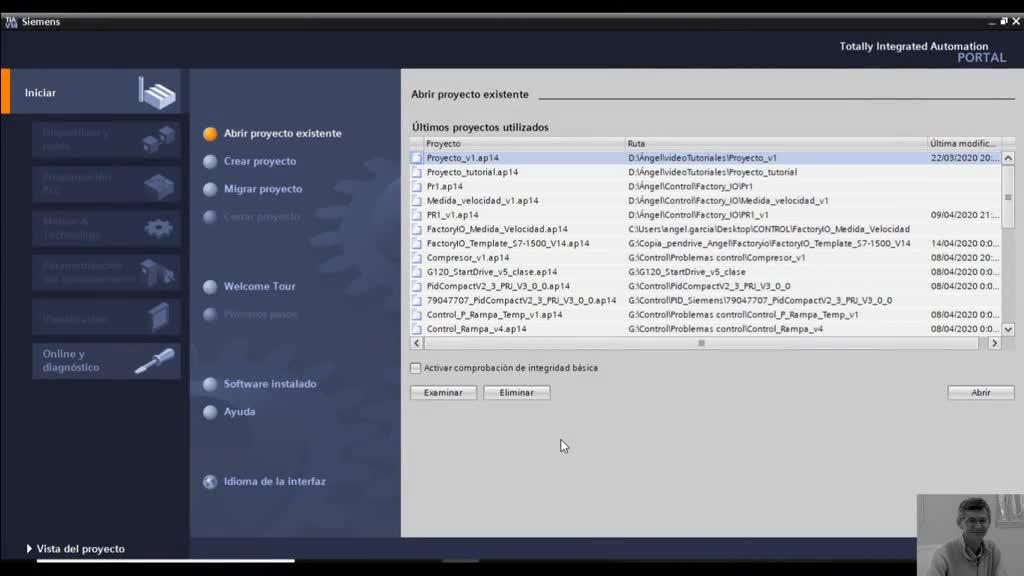Viewport: 1024px width, 576px height.
Task: Click the bullet icon beside Migrar proyecto
Action: [210, 189]
